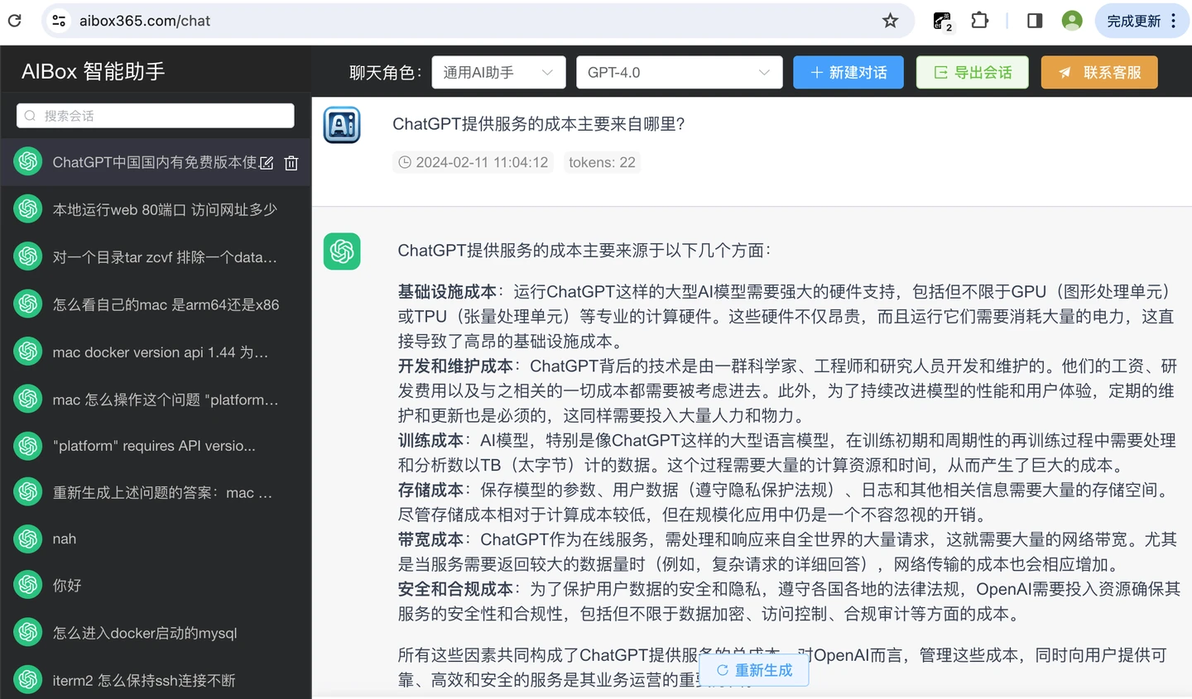Click ChatGPT logo icon next to 你好 conversation
Image resolution: width=1192 pixels, height=699 pixels.
pyautogui.click(x=28, y=585)
